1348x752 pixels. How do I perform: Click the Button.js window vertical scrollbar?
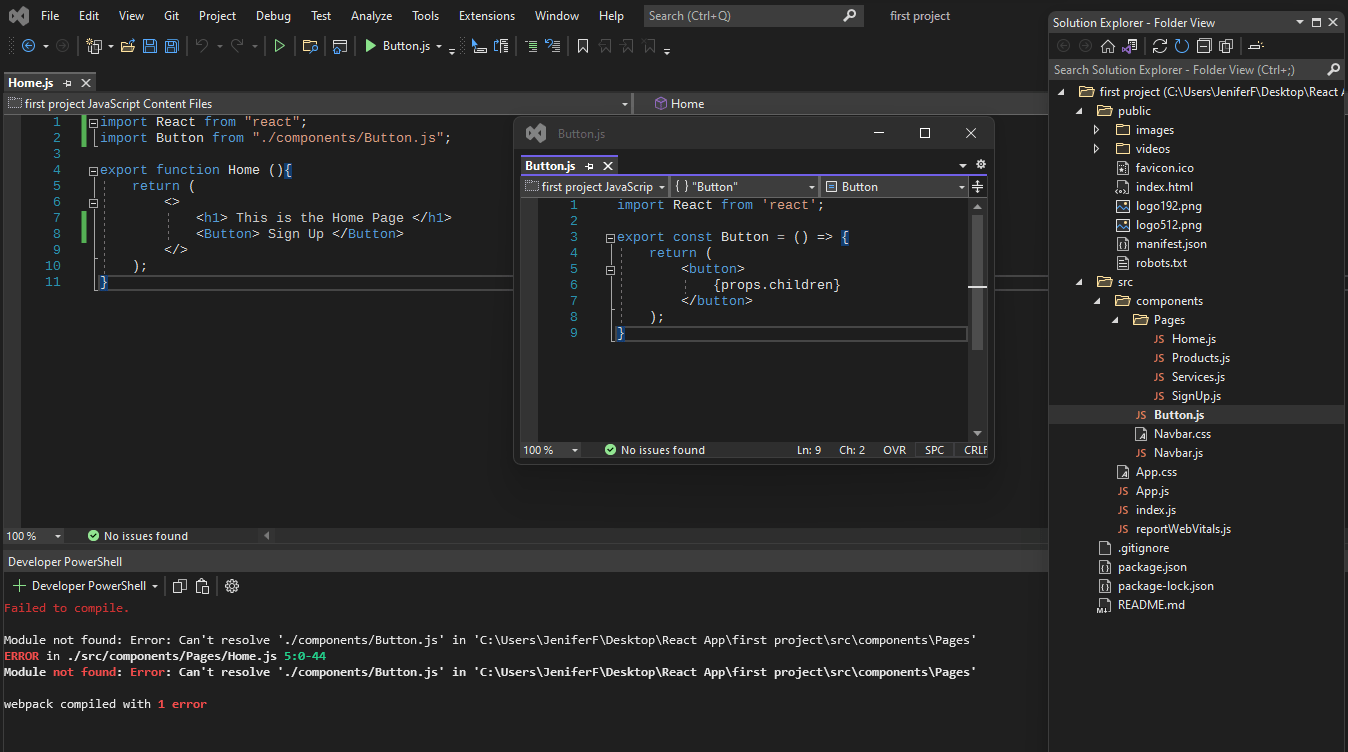tap(977, 300)
